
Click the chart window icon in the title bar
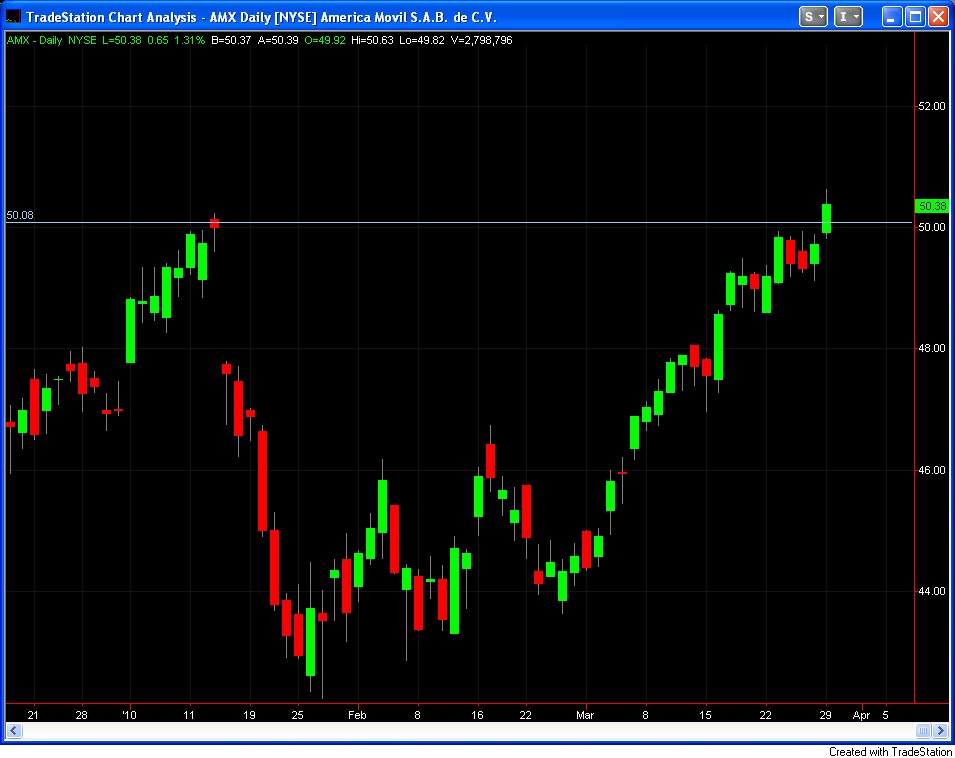[13, 16]
